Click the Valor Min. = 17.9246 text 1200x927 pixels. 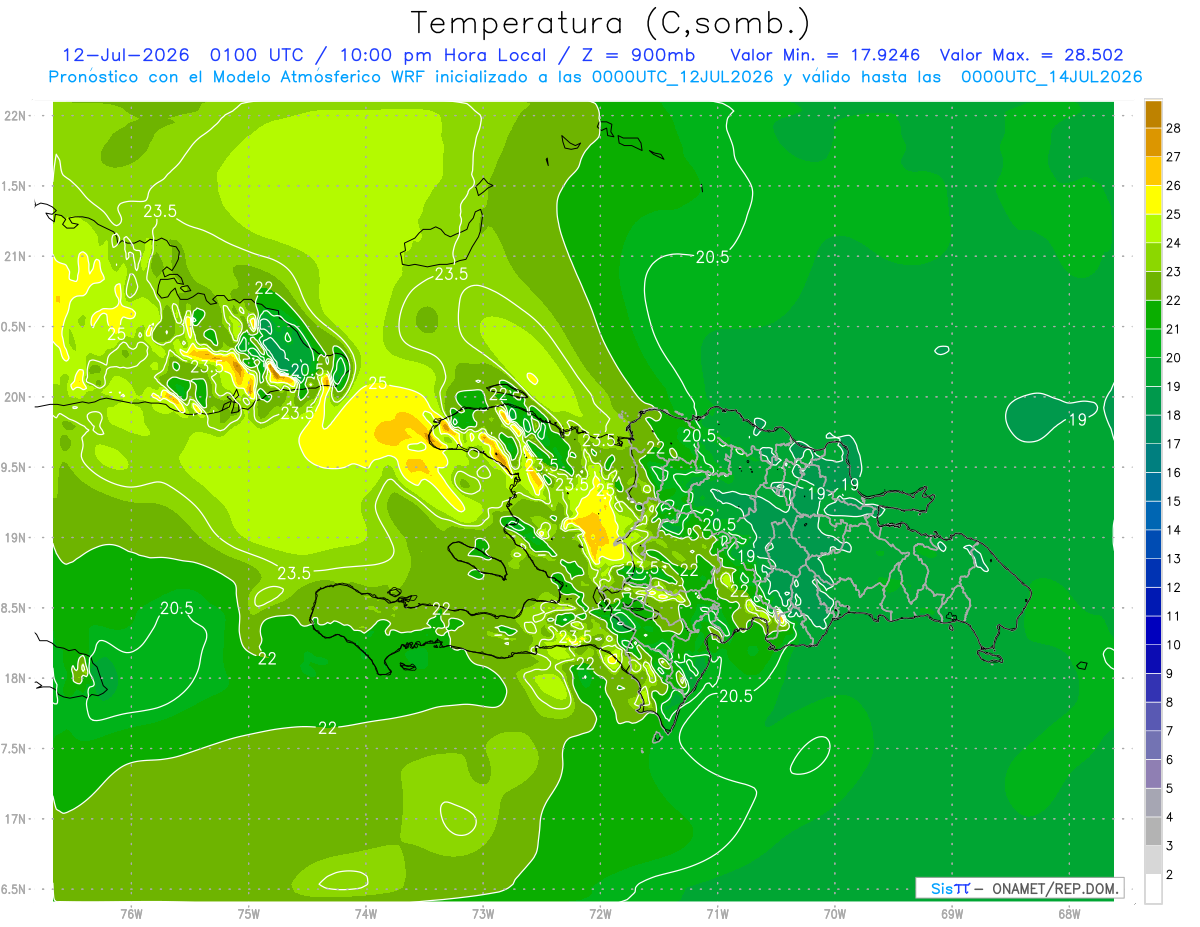[x=830, y=55]
